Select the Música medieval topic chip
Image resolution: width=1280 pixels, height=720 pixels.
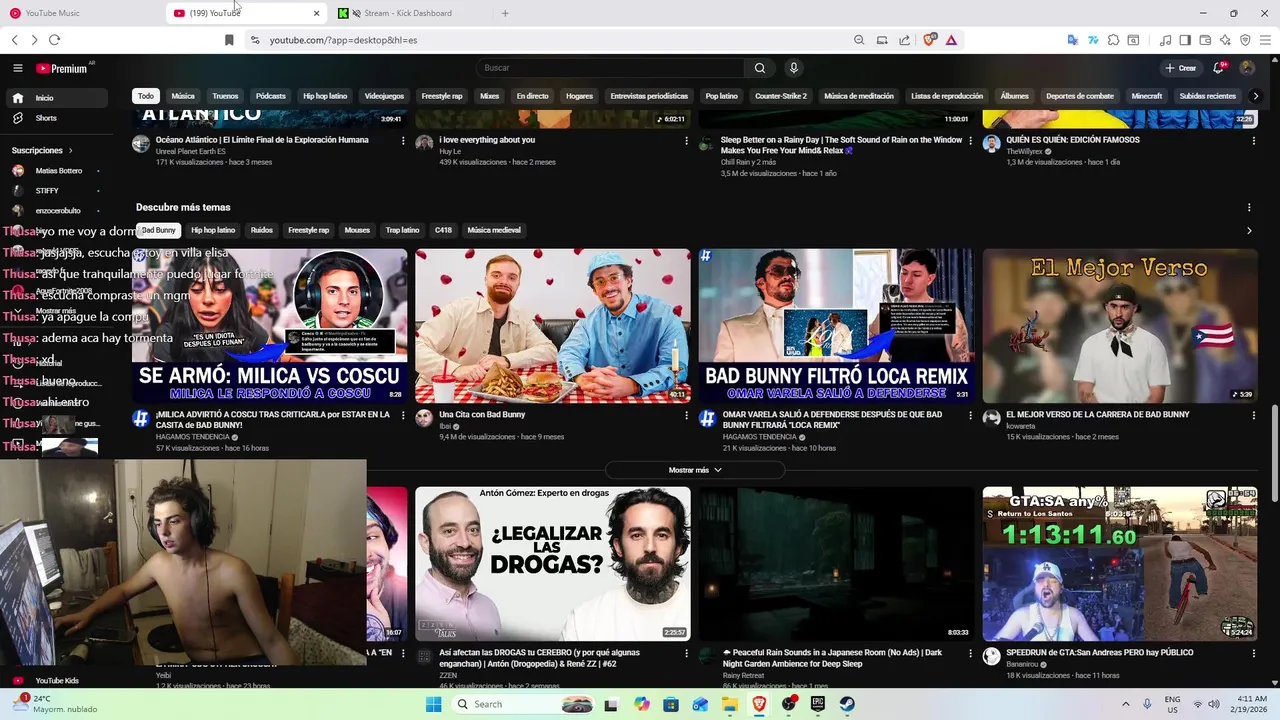point(494,230)
